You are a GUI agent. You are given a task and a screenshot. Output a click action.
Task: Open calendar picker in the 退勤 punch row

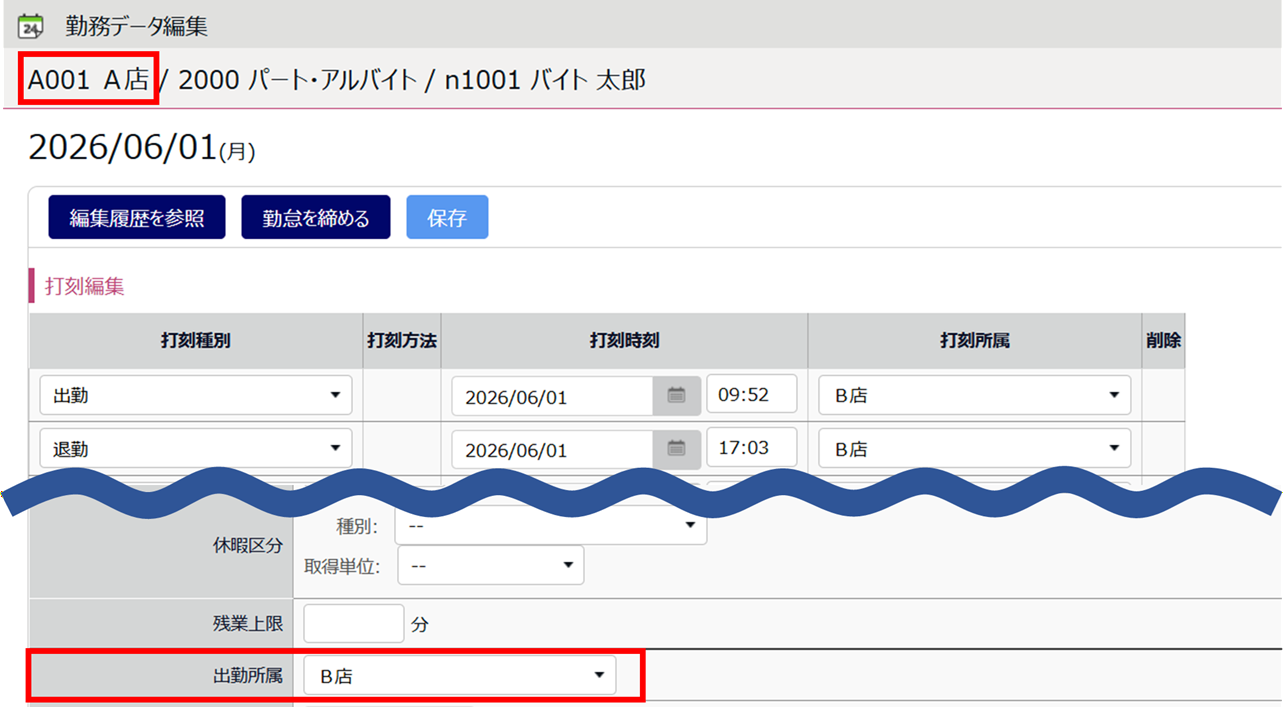[676, 449]
